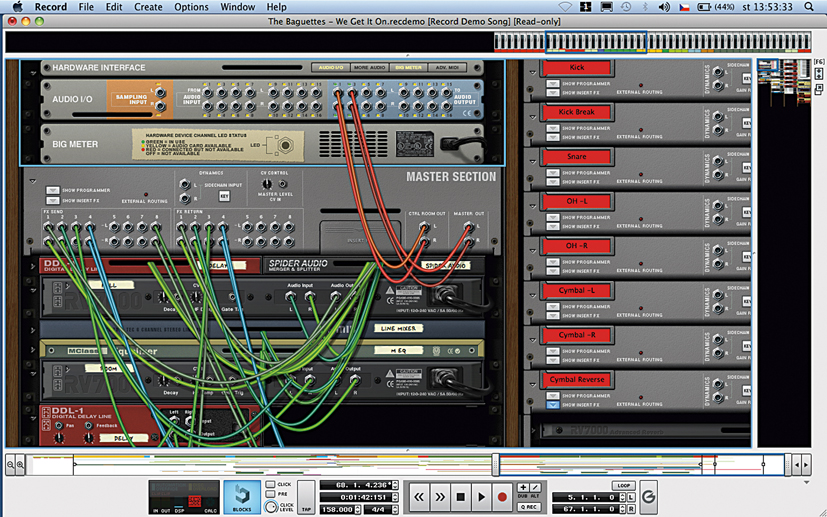Click the tempo field showing 158.000
Viewport: 827px width, 517px height.
[338, 510]
